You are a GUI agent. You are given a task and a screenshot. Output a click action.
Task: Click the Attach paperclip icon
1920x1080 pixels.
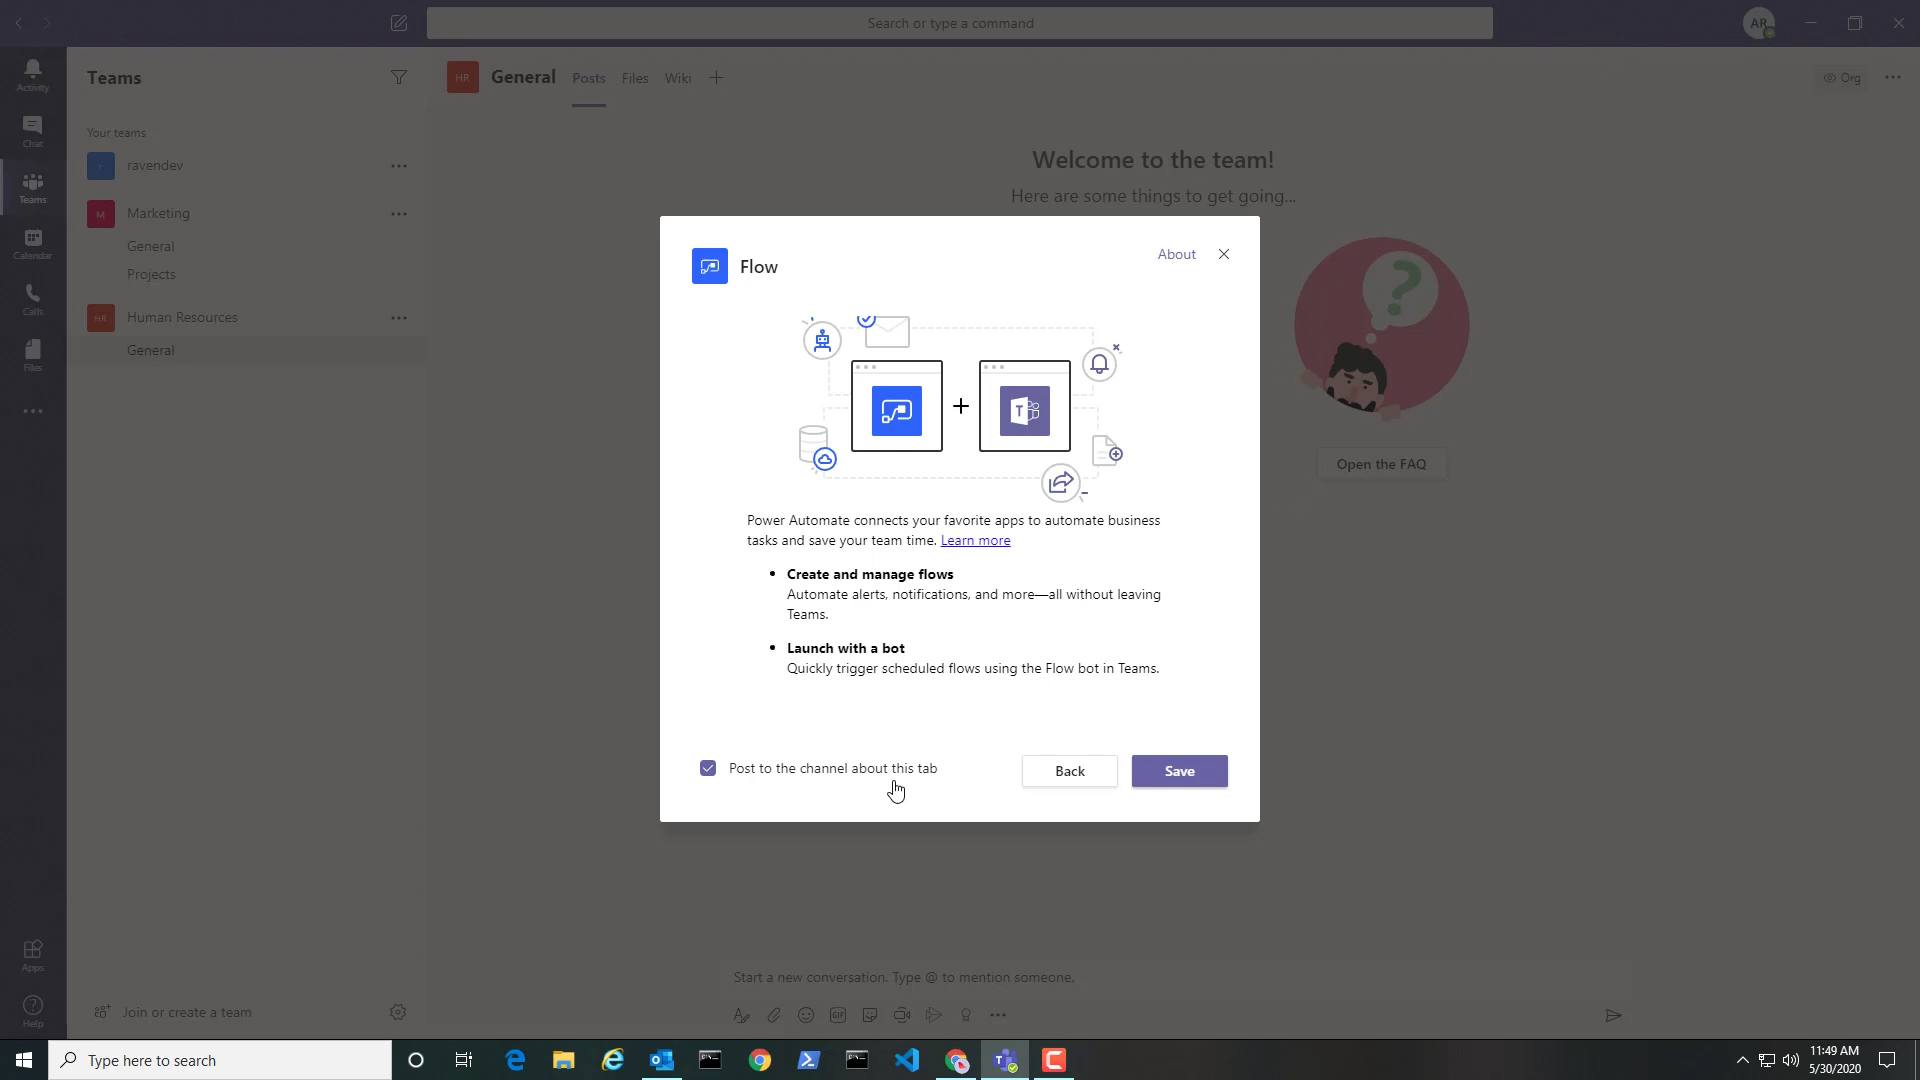(774, 1015)
